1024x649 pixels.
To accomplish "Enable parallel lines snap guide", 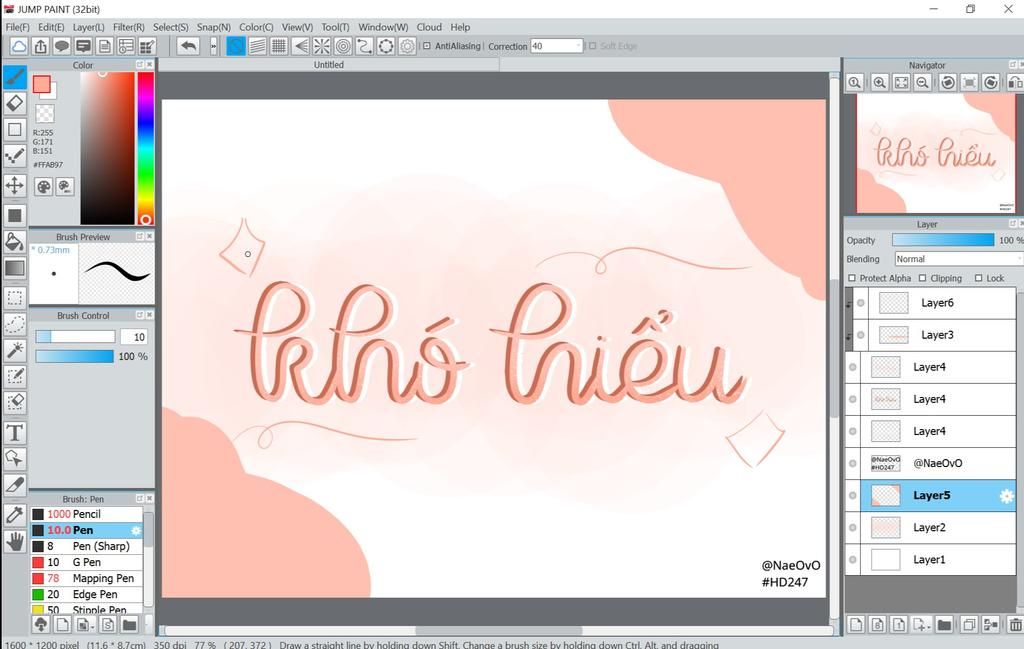I will 257,46.
